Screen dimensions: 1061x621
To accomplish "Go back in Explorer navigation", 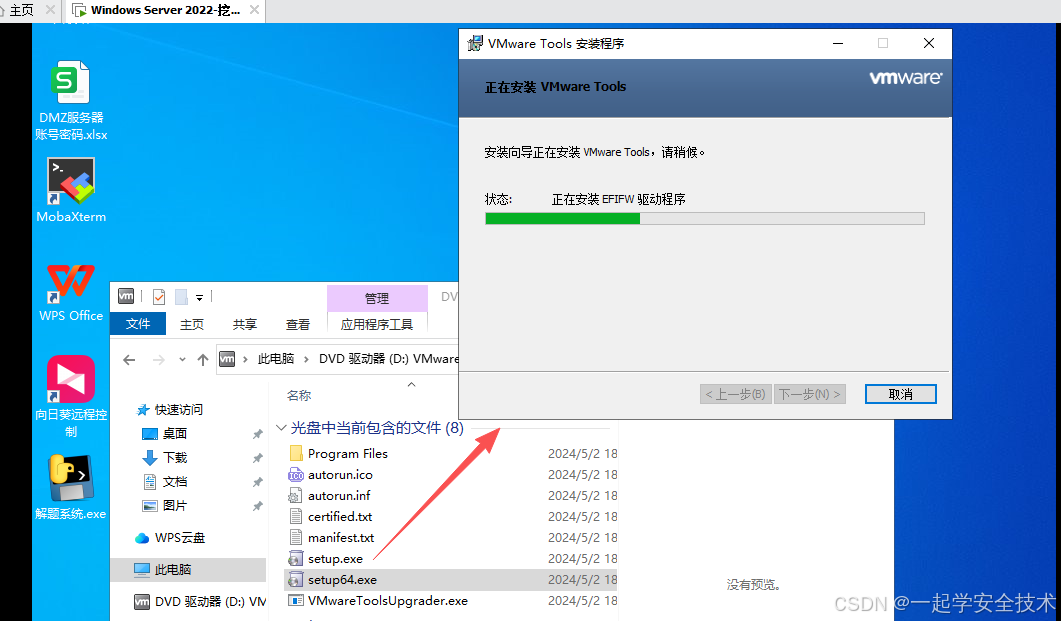I will 129,359.
